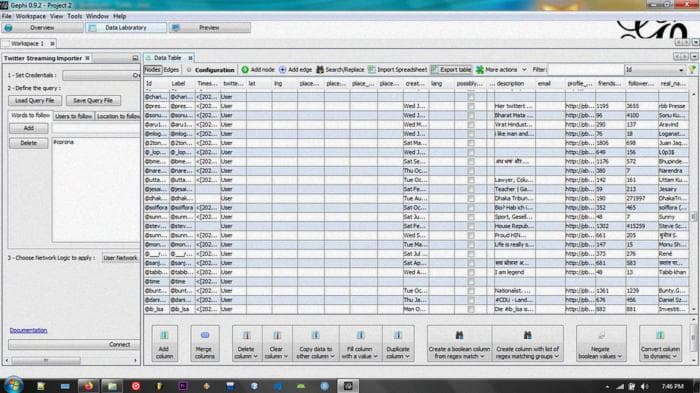
Task: Click the Configuration lightbulb icon
Action: click(x=189, y=70)
